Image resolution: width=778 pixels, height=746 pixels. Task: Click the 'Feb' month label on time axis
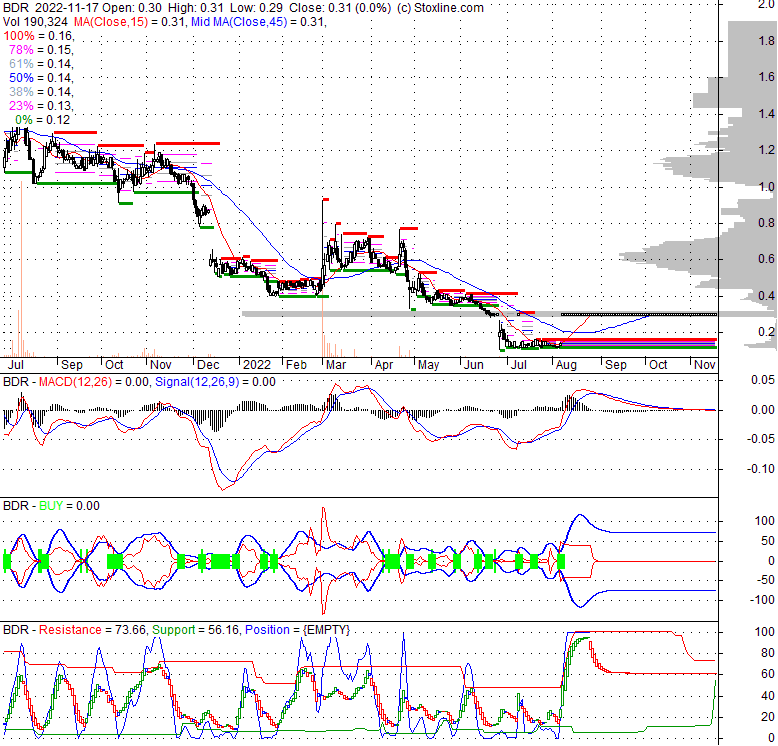tap(296, 365)
